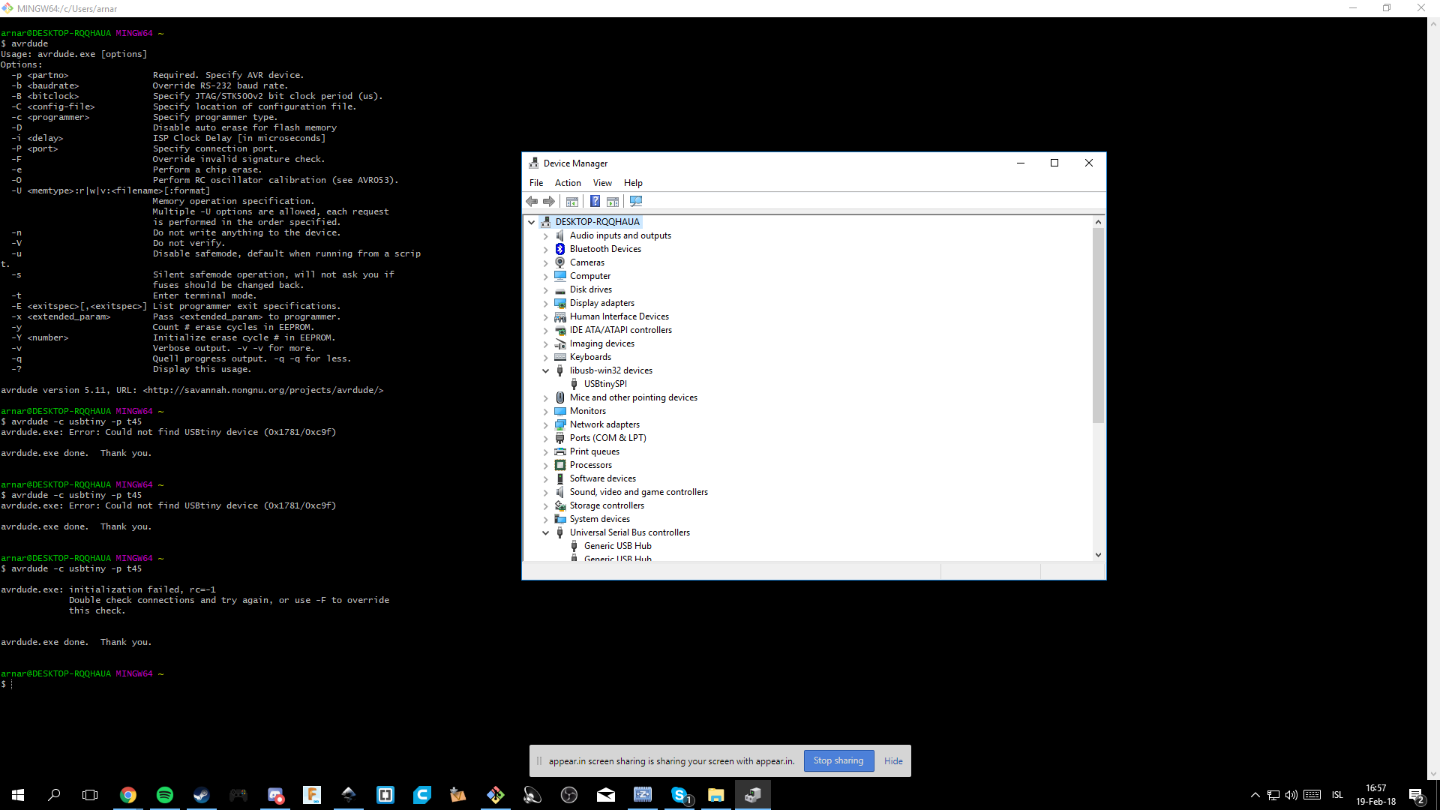The width and height of the screenshot is (1440, 810).
Task: Select Sound, video and game controllers label
Action: pos(639,492)
